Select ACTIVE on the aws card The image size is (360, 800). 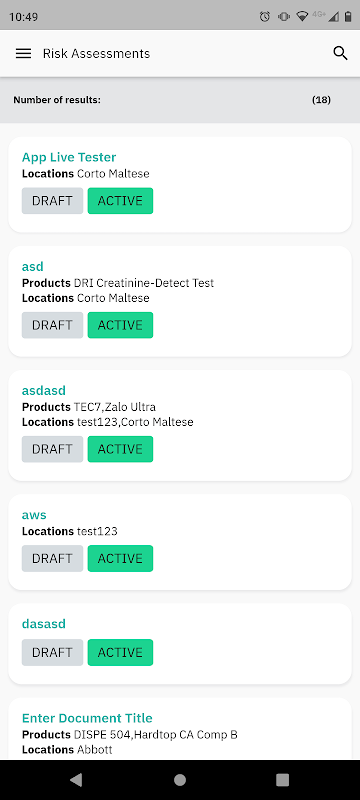point(120,558)
